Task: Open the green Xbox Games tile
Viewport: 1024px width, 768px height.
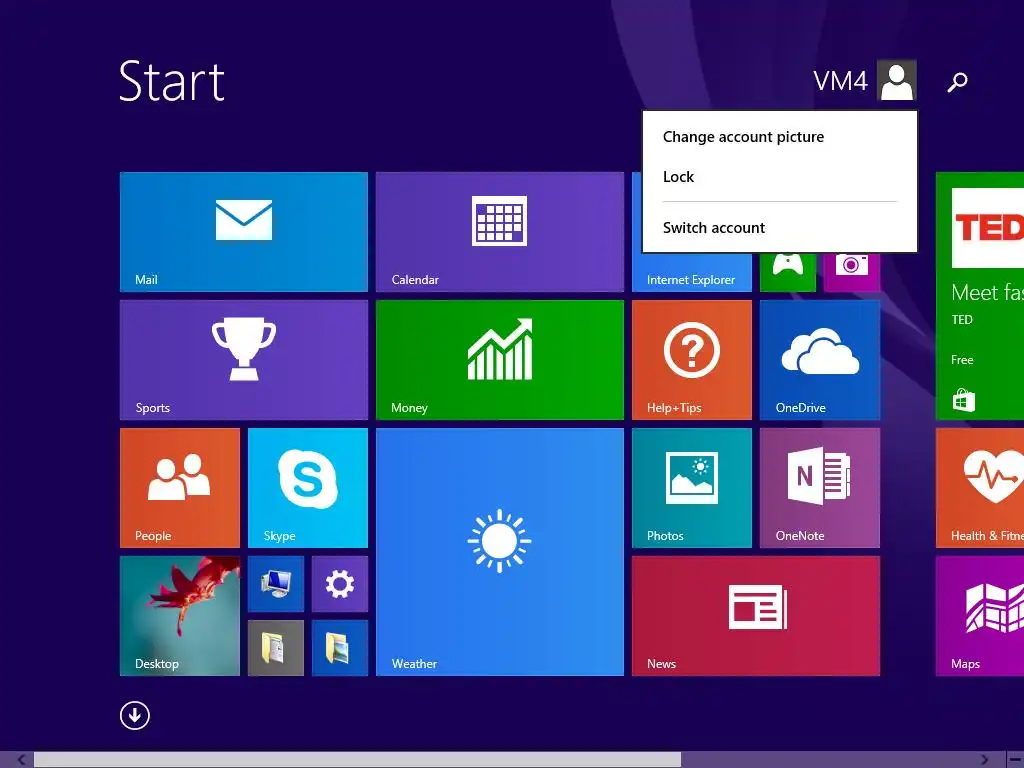Action: coord(788,272)
